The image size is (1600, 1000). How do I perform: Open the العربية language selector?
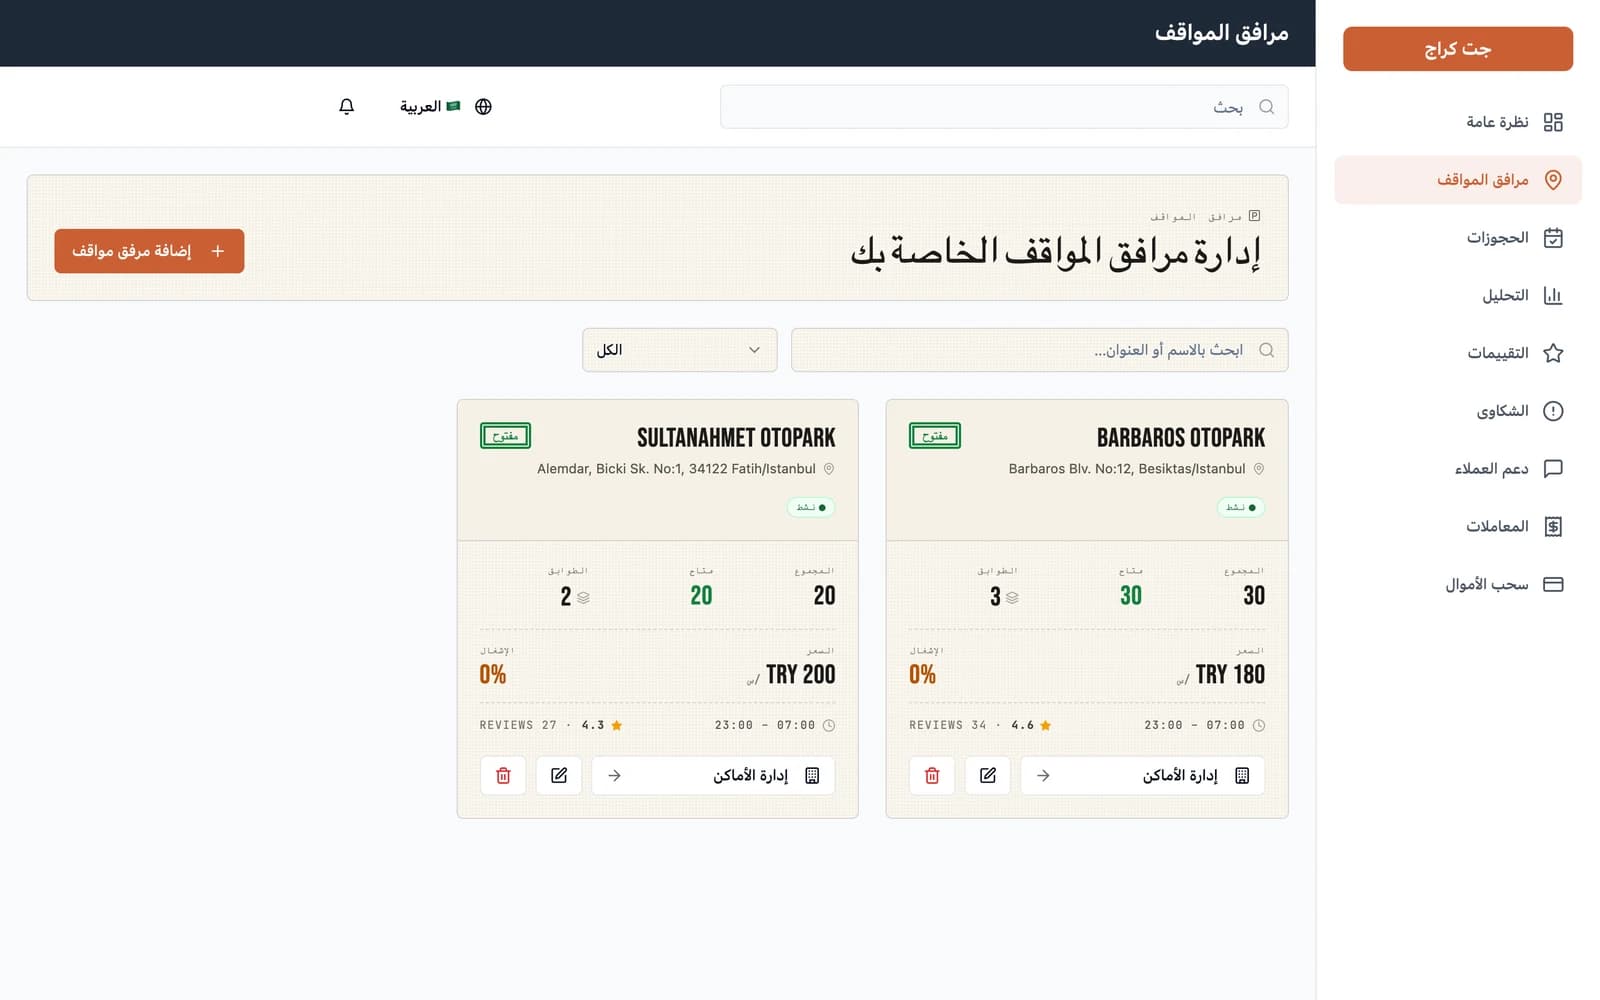click(446, 107)
